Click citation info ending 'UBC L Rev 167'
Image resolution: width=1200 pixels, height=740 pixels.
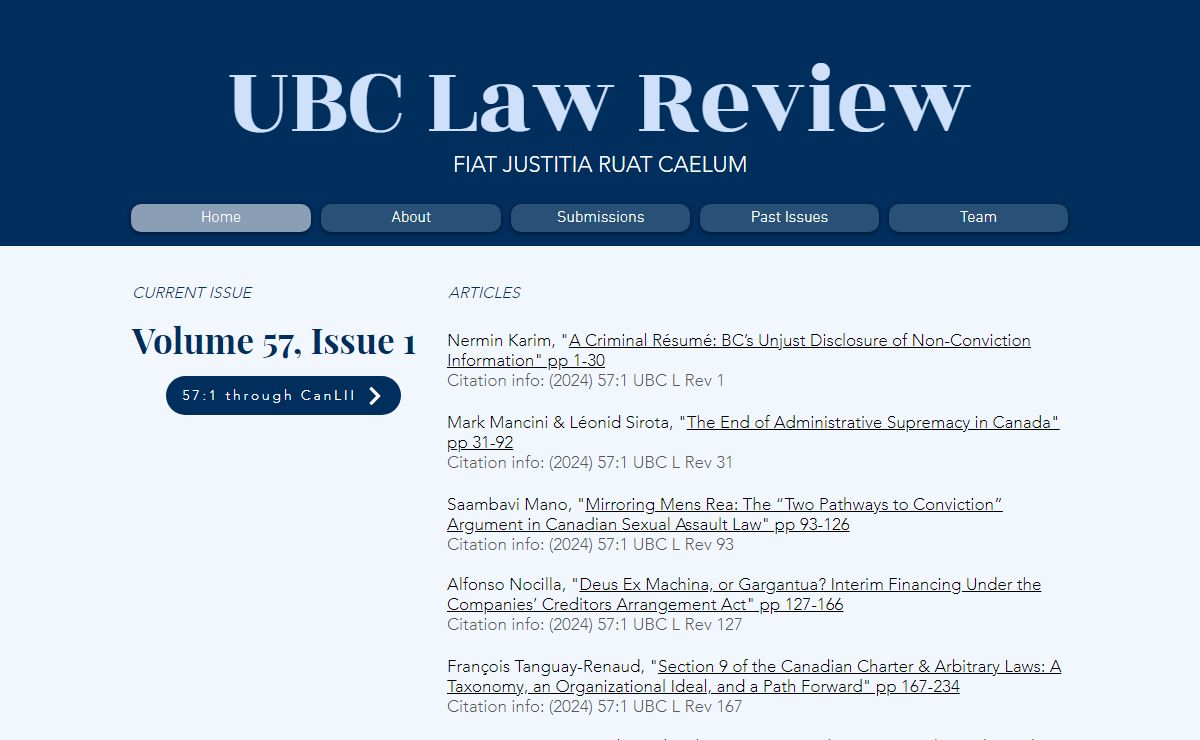(x=594, y=707)
